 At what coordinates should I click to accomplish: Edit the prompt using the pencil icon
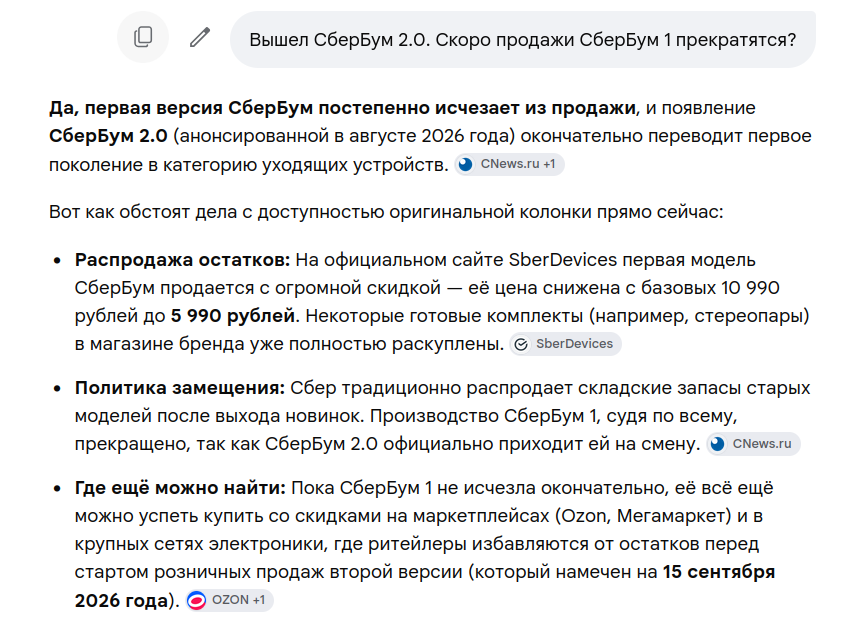pyautogui.click(x=200, y=37)
